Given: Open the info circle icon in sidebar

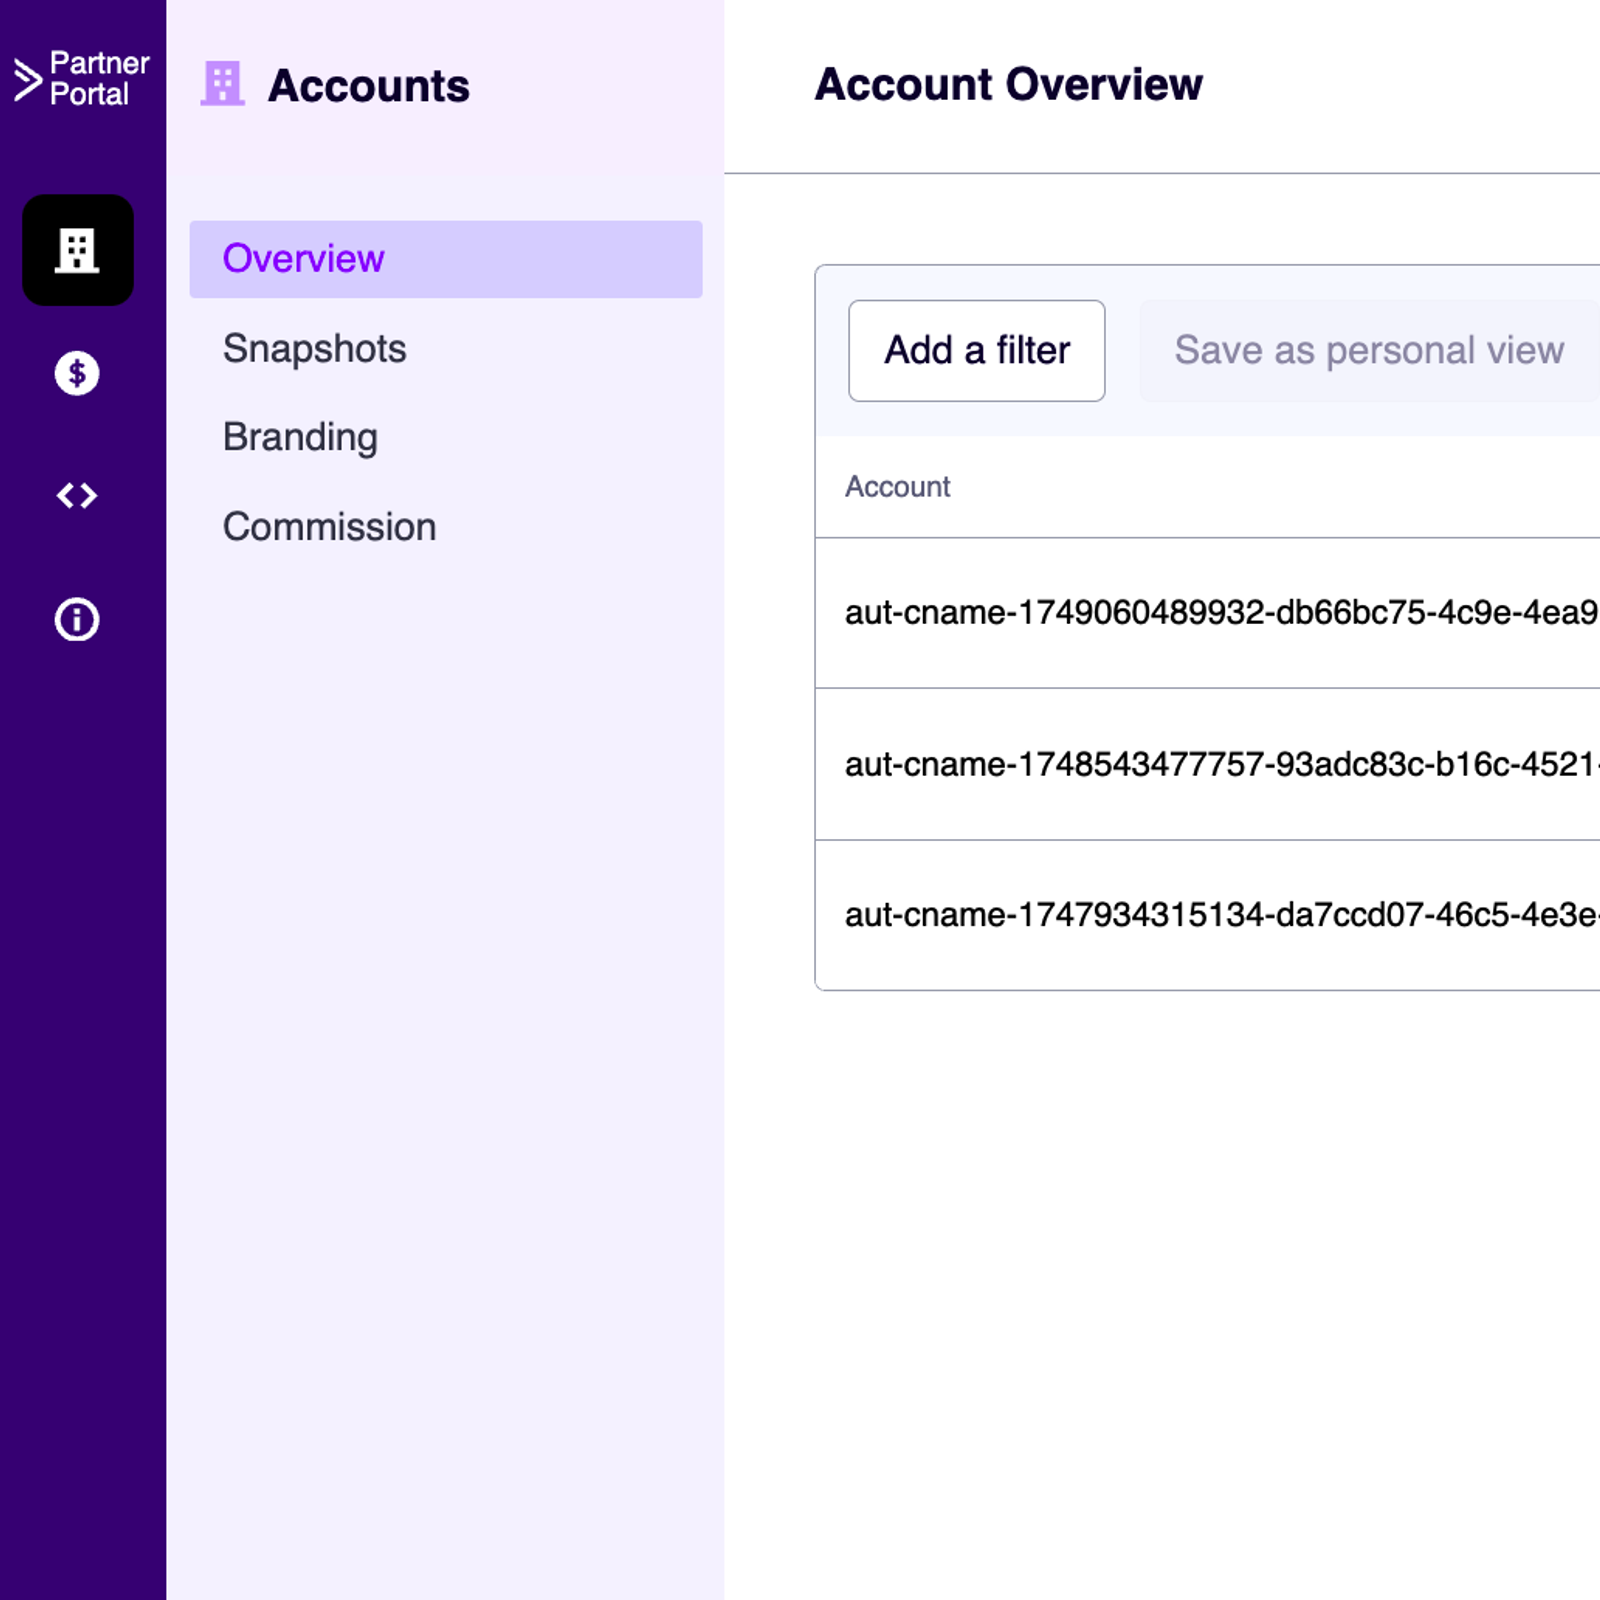Looking at the screenshot, I should (x=77, y=619).
